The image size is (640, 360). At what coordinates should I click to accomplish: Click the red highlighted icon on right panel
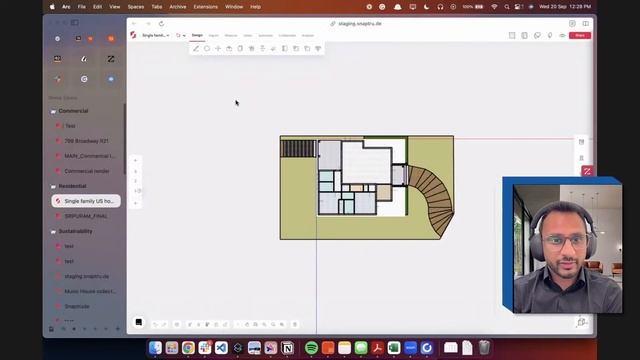[587, 171]
